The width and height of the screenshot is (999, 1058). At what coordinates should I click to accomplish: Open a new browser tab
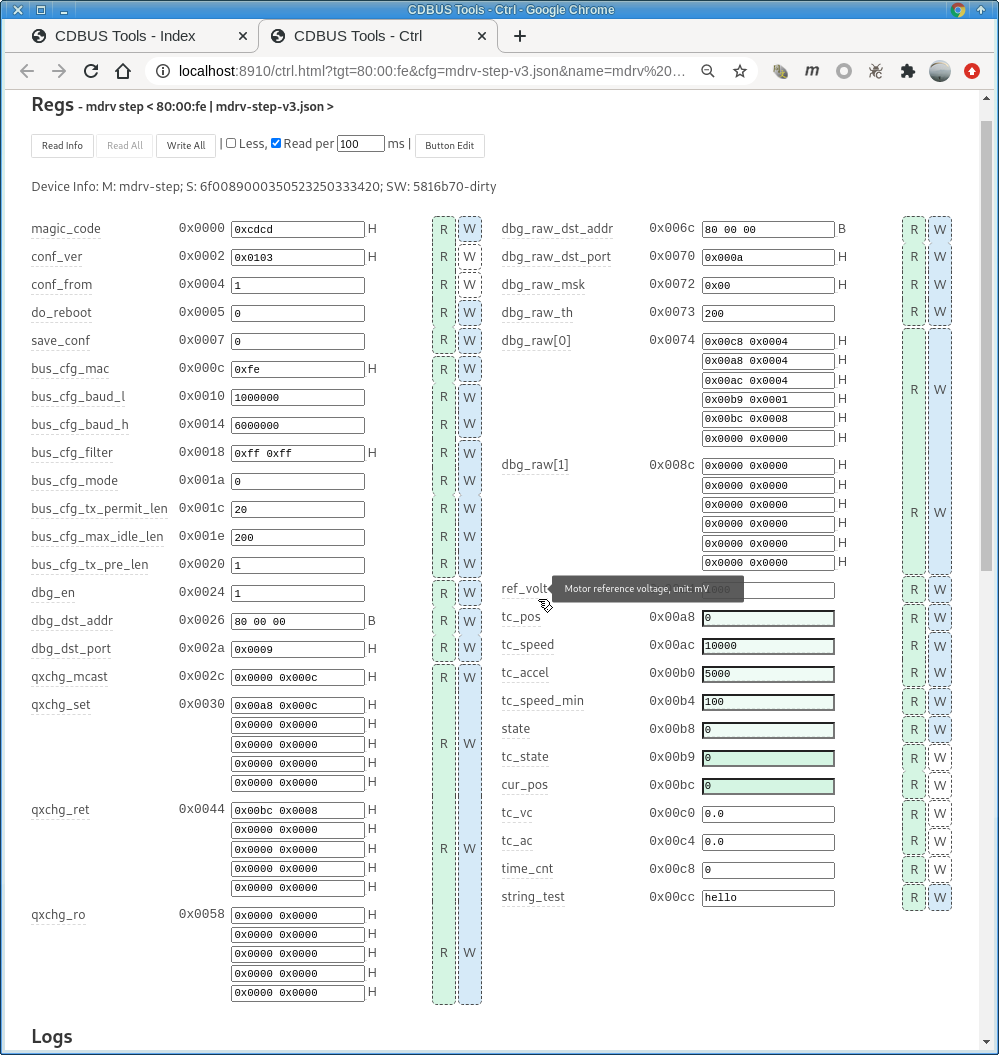tap(519, 36)
